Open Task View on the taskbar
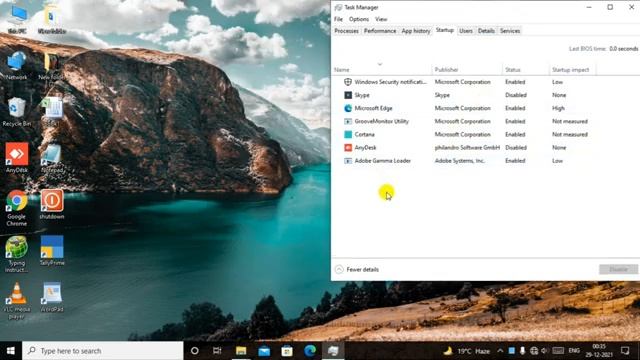Screen dimensions: 640x360 click(217, 351)
